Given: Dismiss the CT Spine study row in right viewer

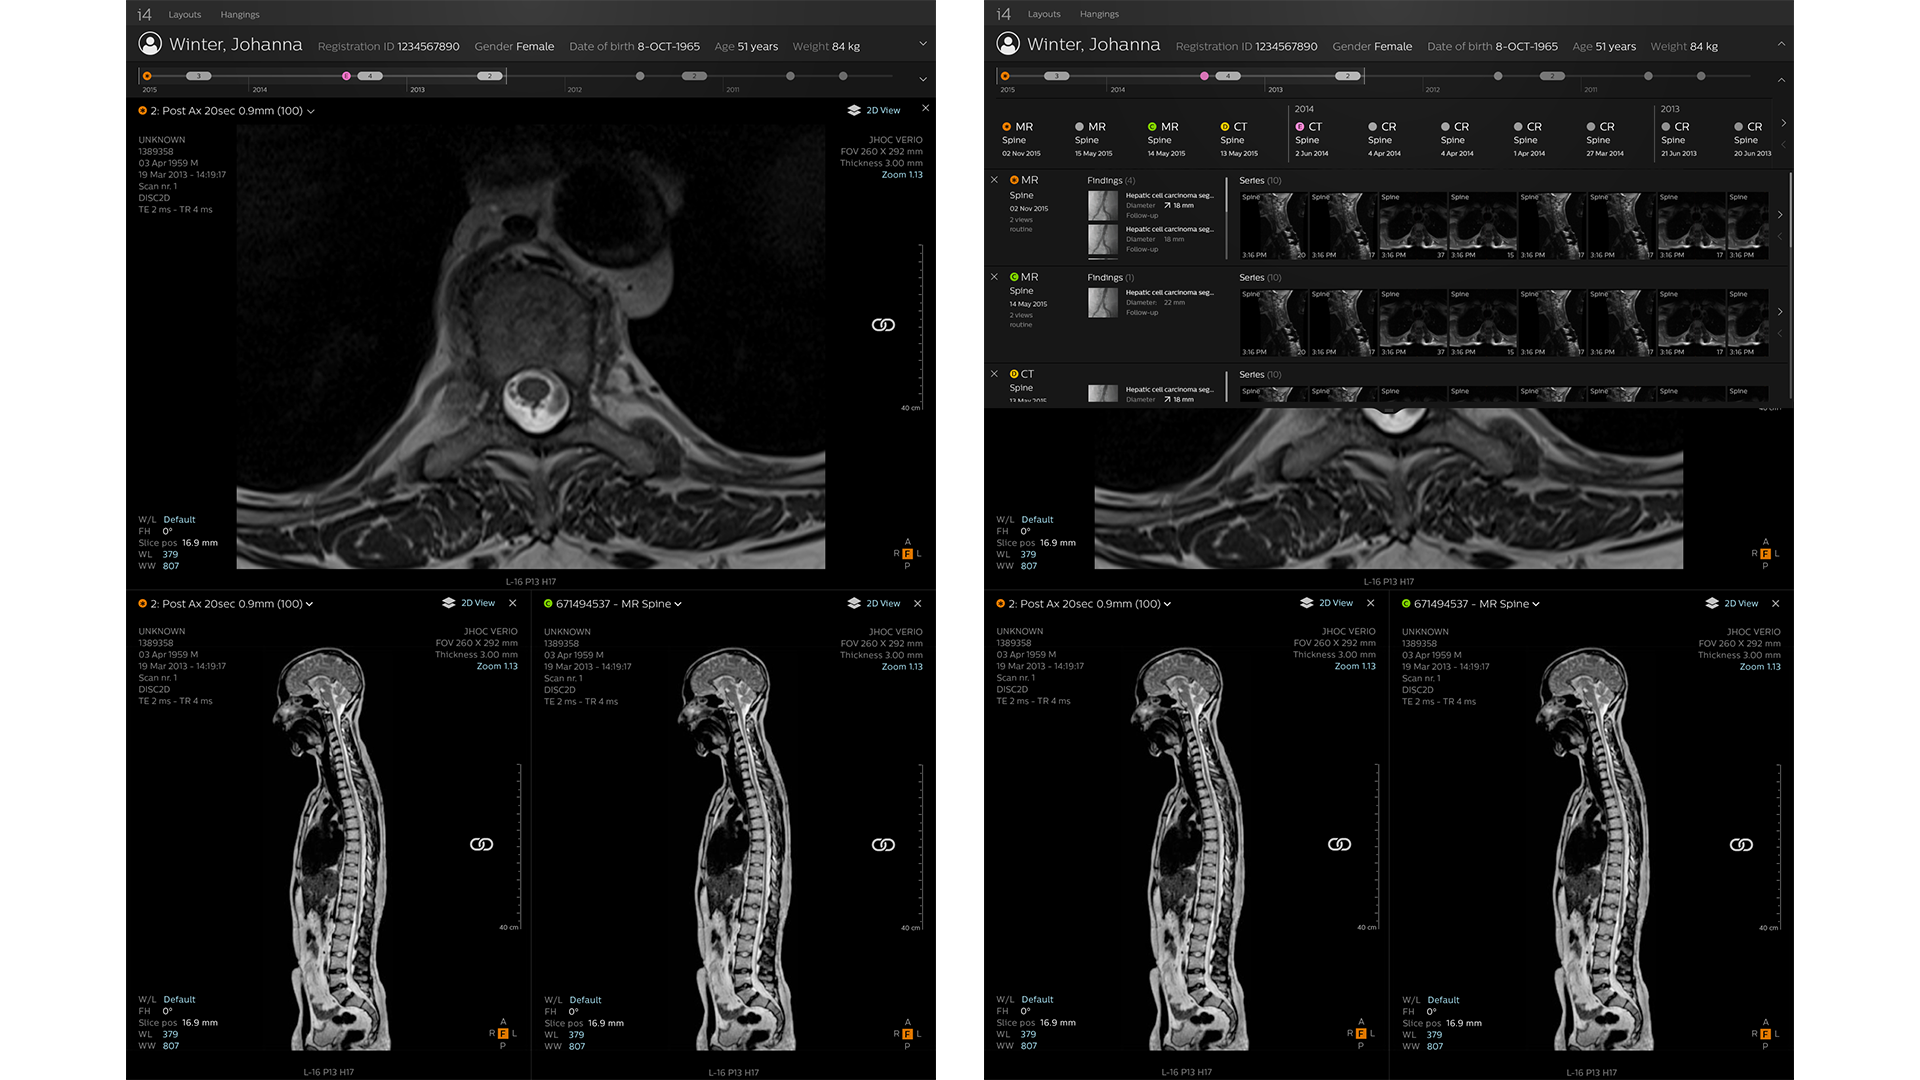Looking at the screenshot, I should (994, 374).
